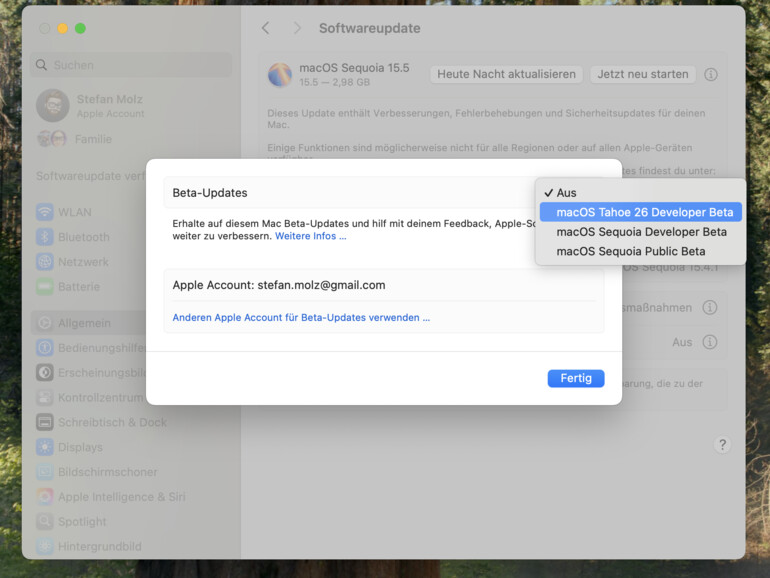Click info icon beside smaßnahmen row
Image resolution: width=770 pixels, height=578 pixels.
coord(710,308)
